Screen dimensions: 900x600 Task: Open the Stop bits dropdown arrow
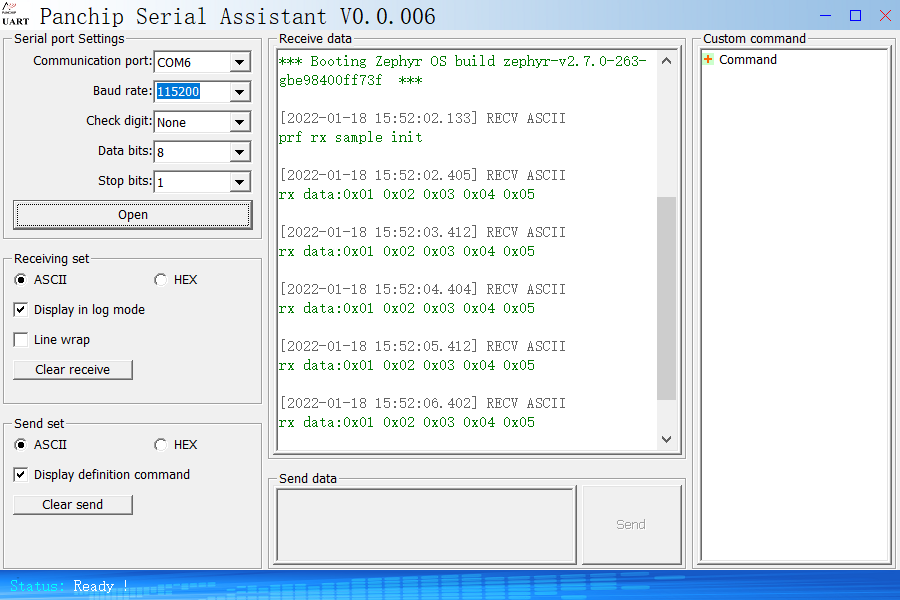tap(240, 182)
